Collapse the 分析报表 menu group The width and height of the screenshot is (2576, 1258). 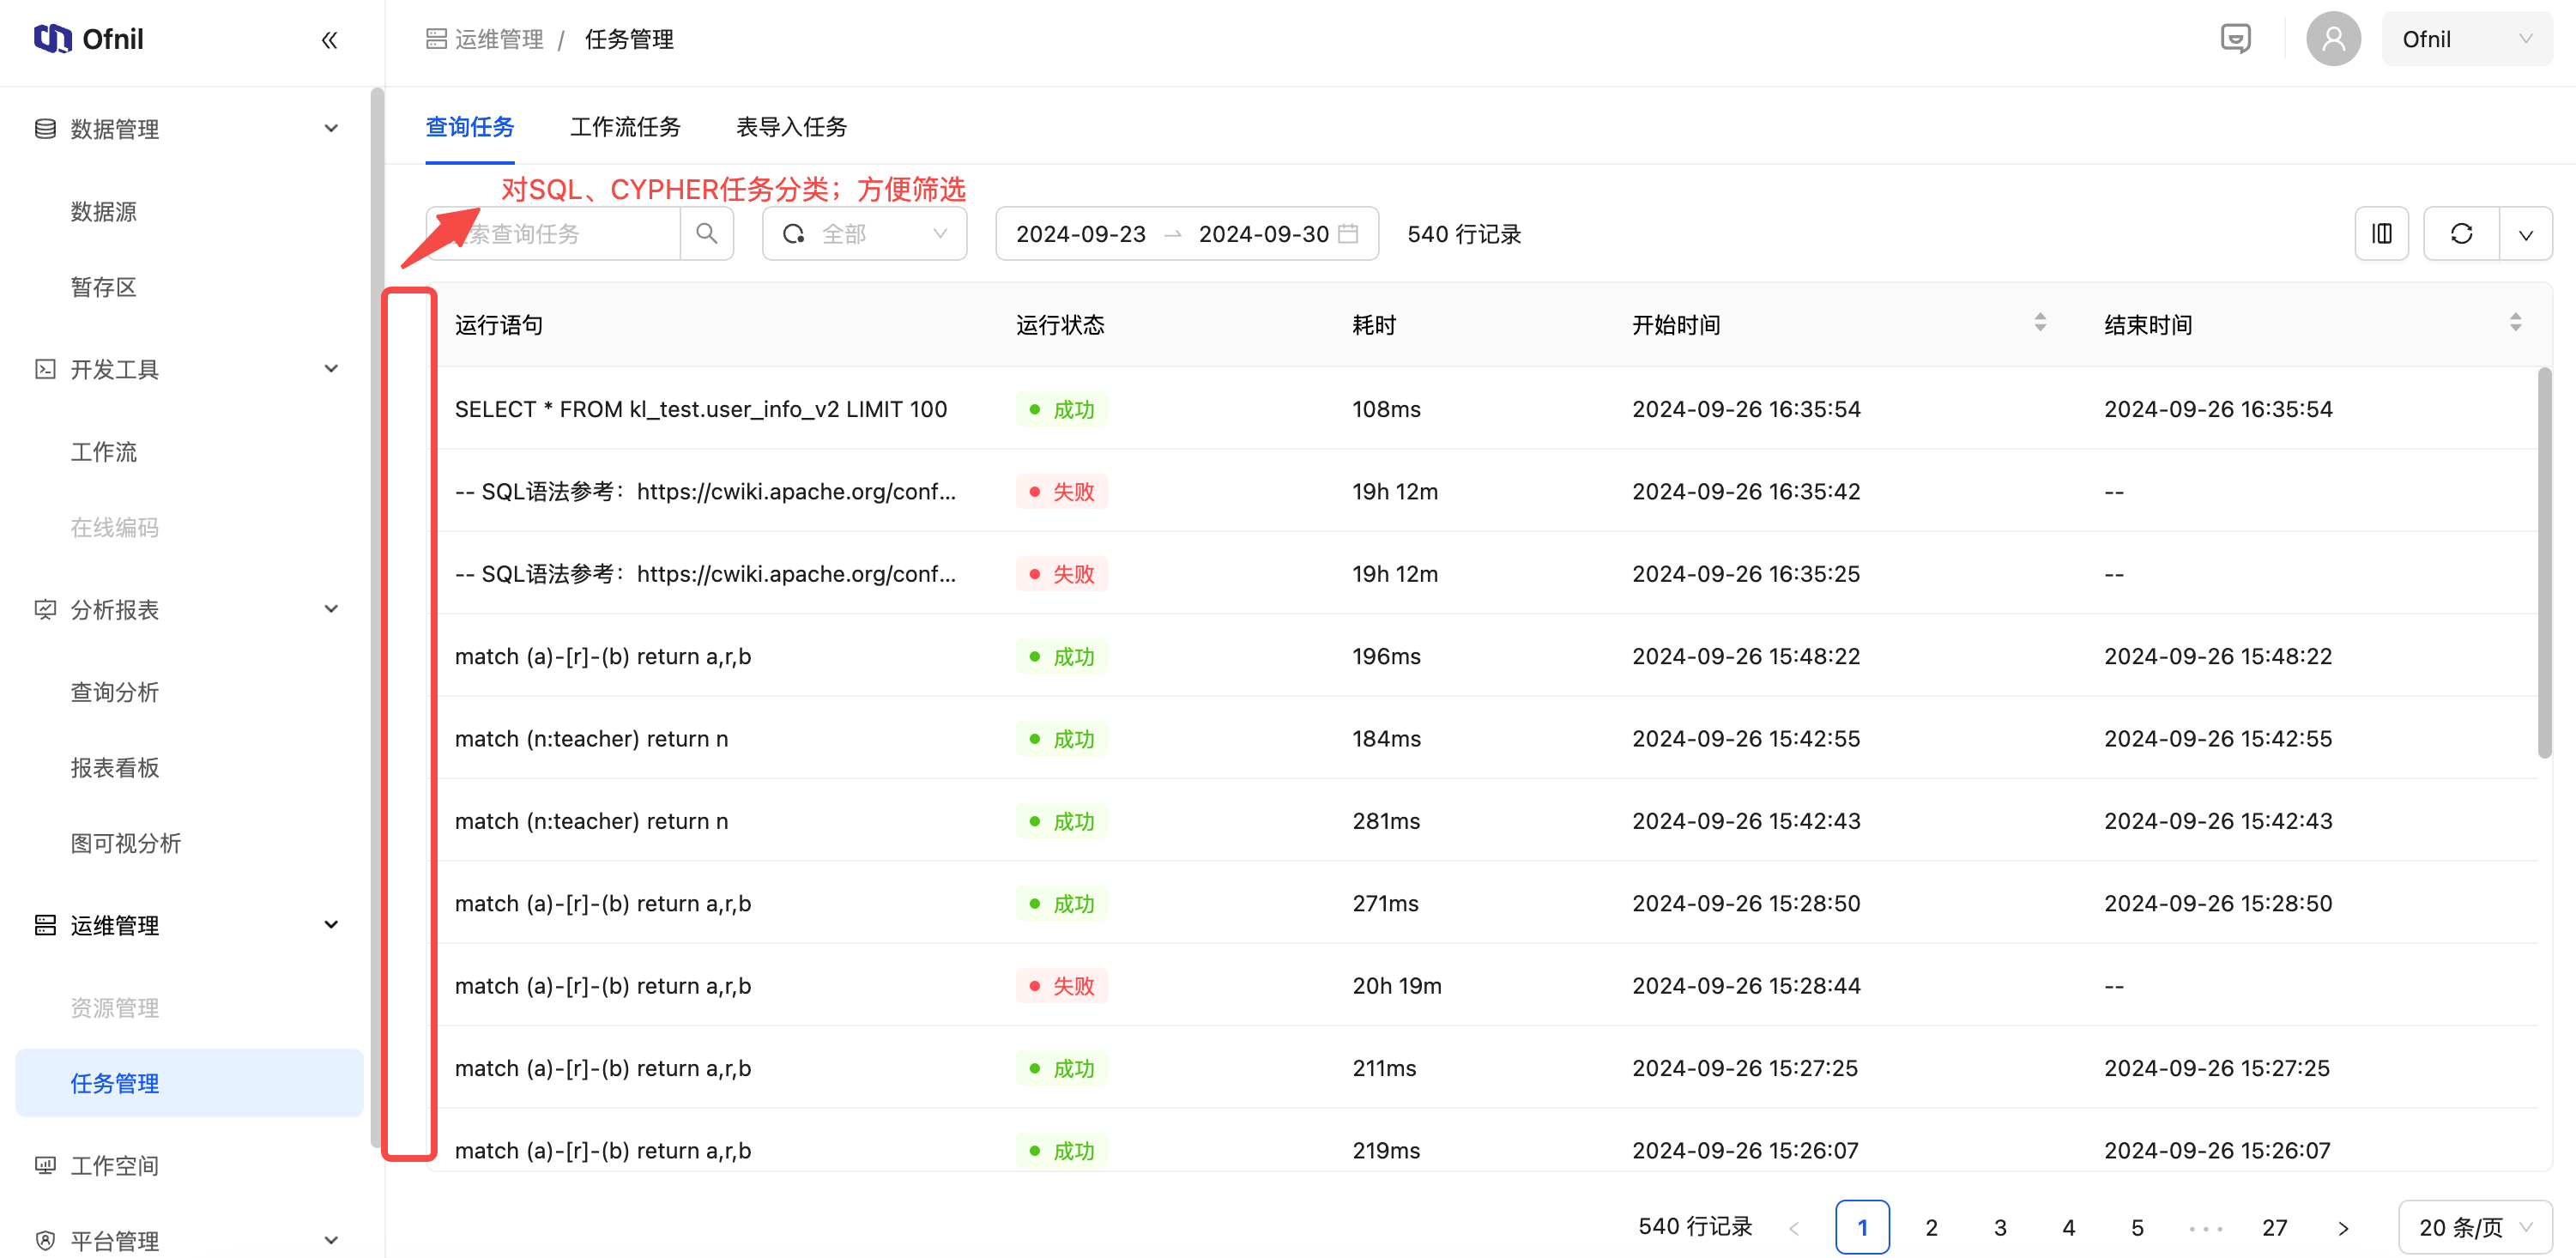[331, 609]
